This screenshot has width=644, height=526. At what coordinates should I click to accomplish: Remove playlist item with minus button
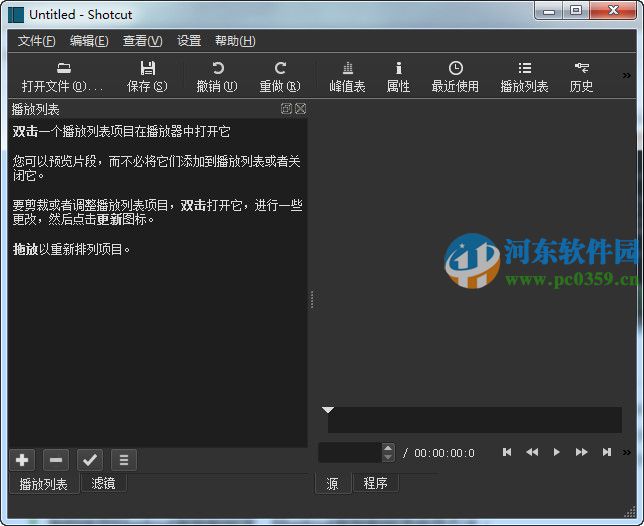(x=56, y=460)
